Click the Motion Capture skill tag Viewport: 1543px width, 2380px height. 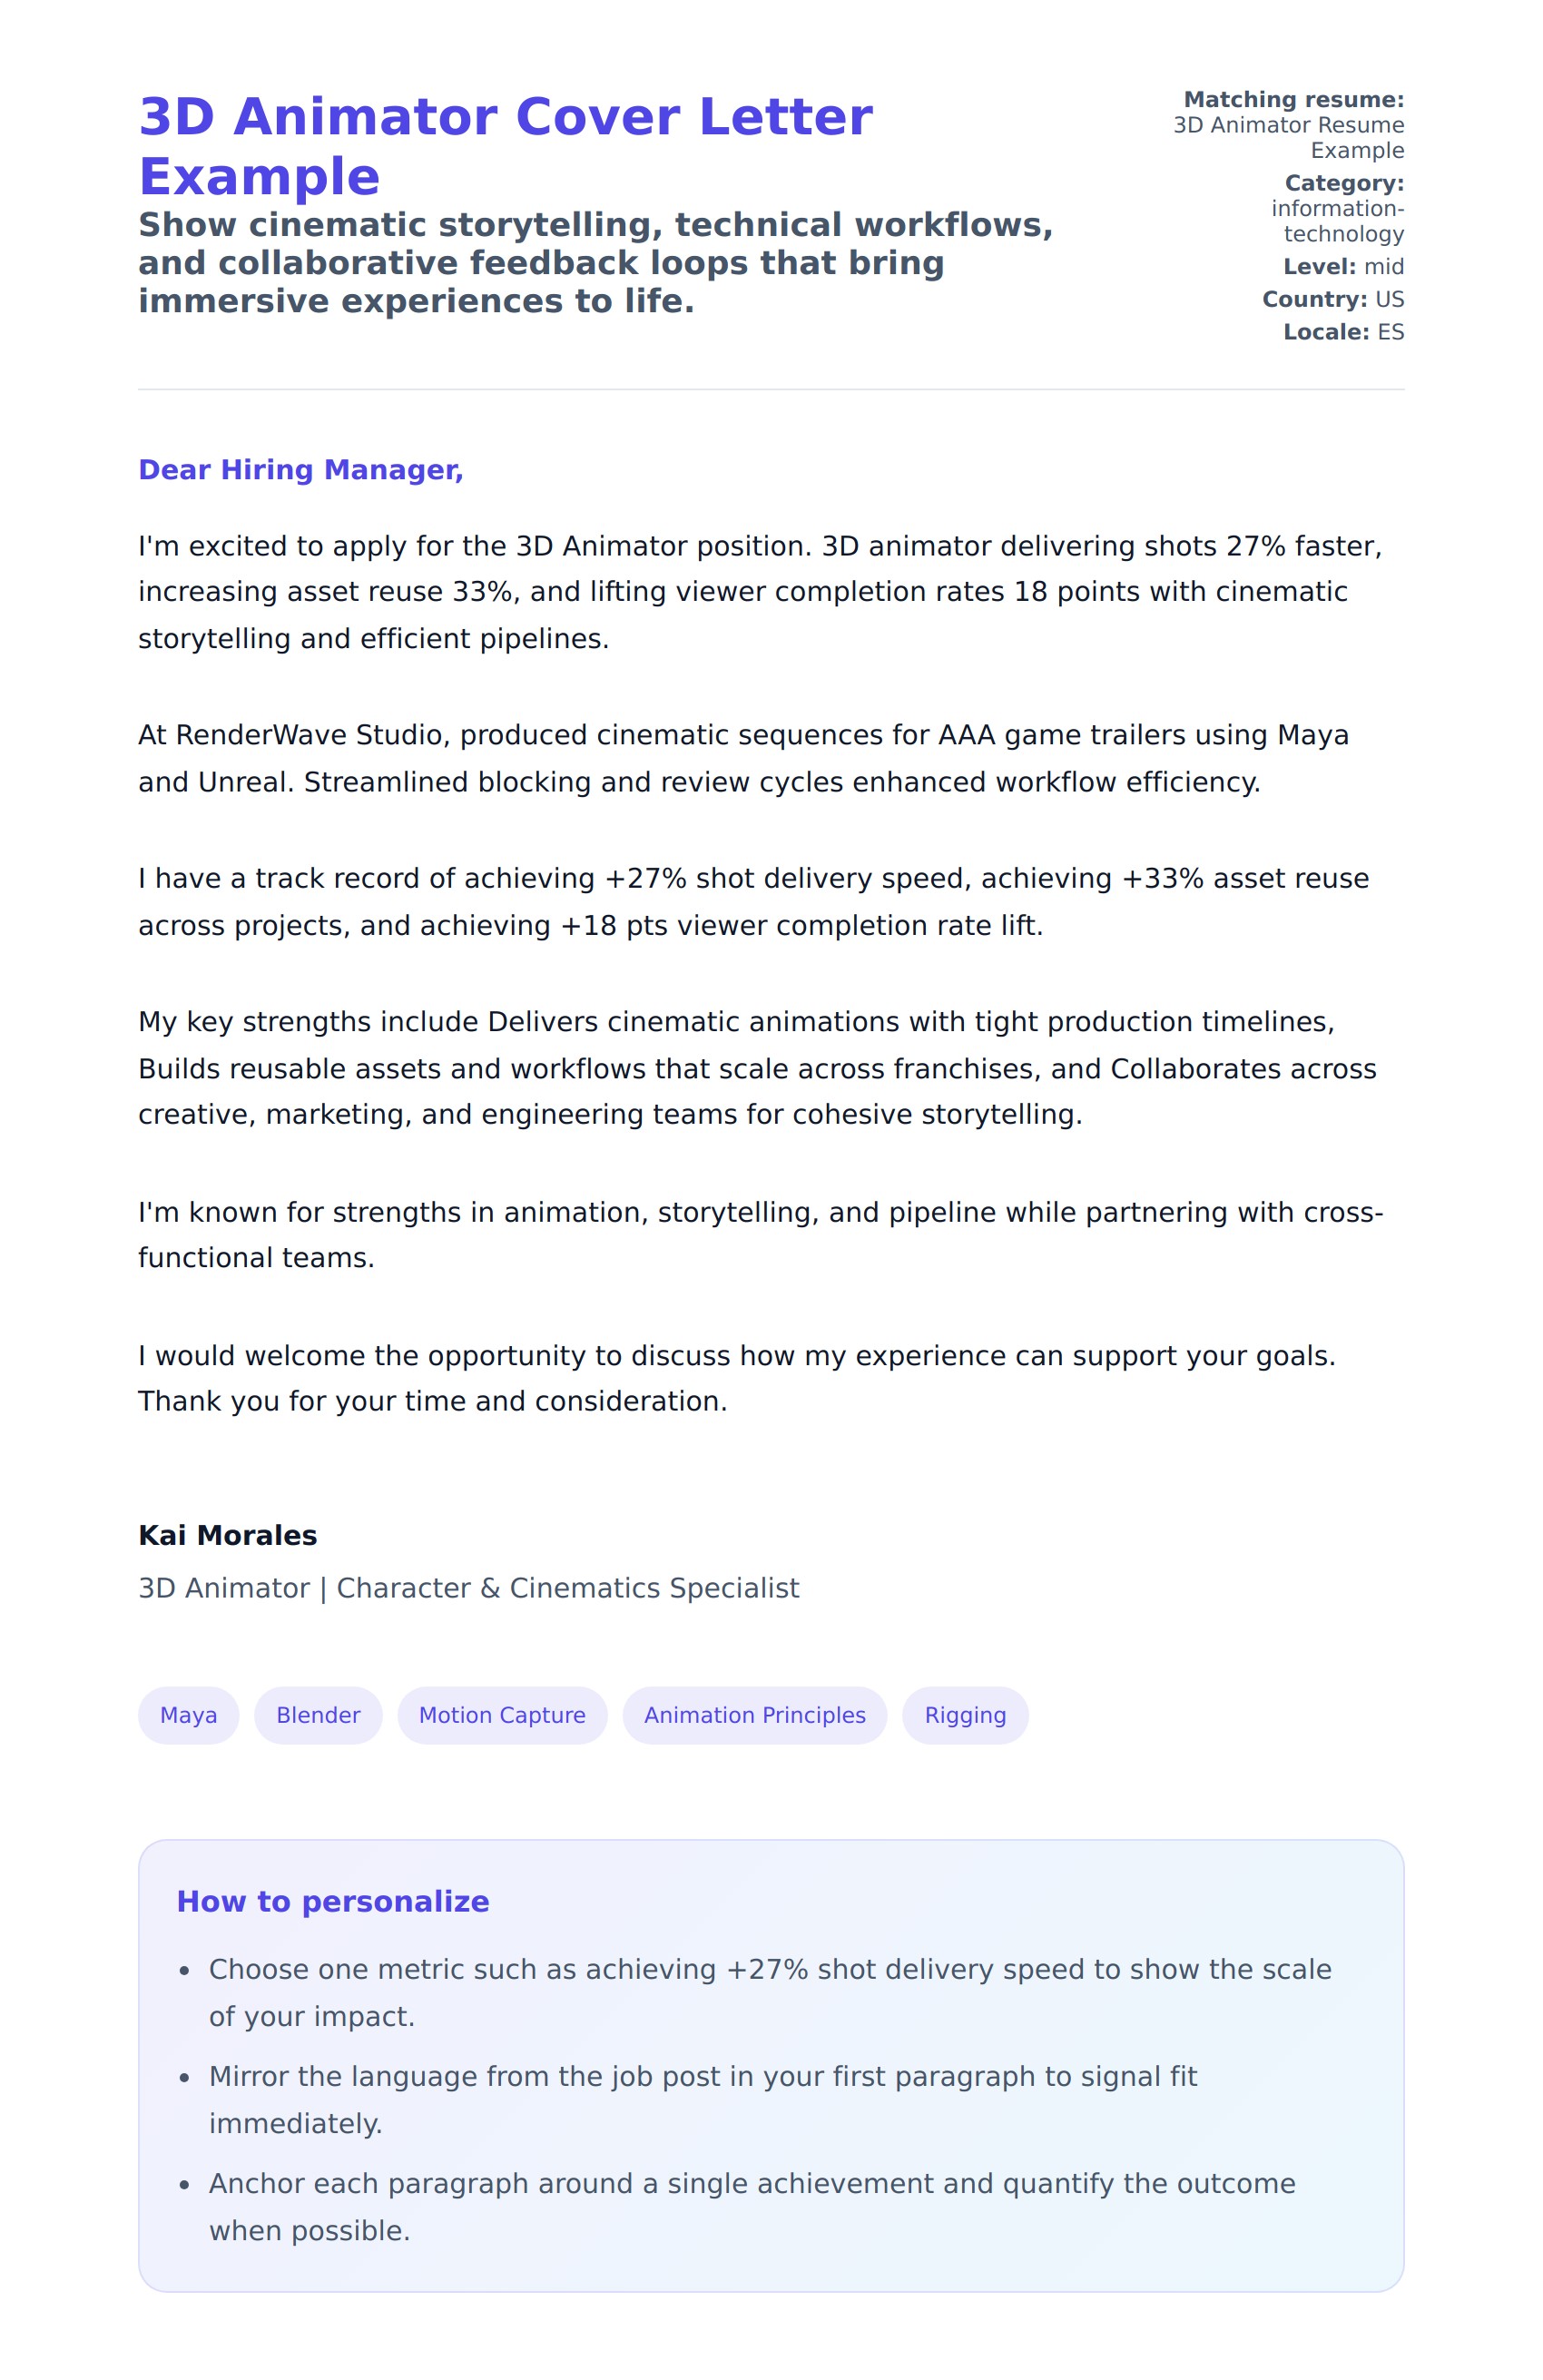[502, 1715]
